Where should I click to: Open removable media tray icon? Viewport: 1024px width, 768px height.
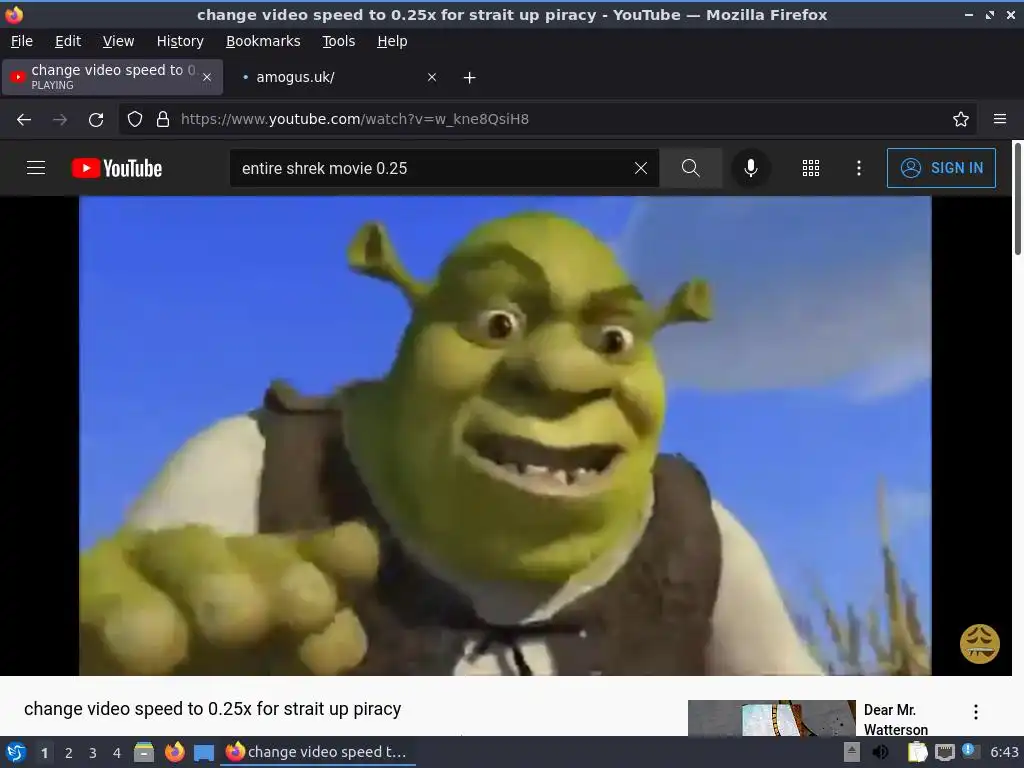click(x=852, y=752)
